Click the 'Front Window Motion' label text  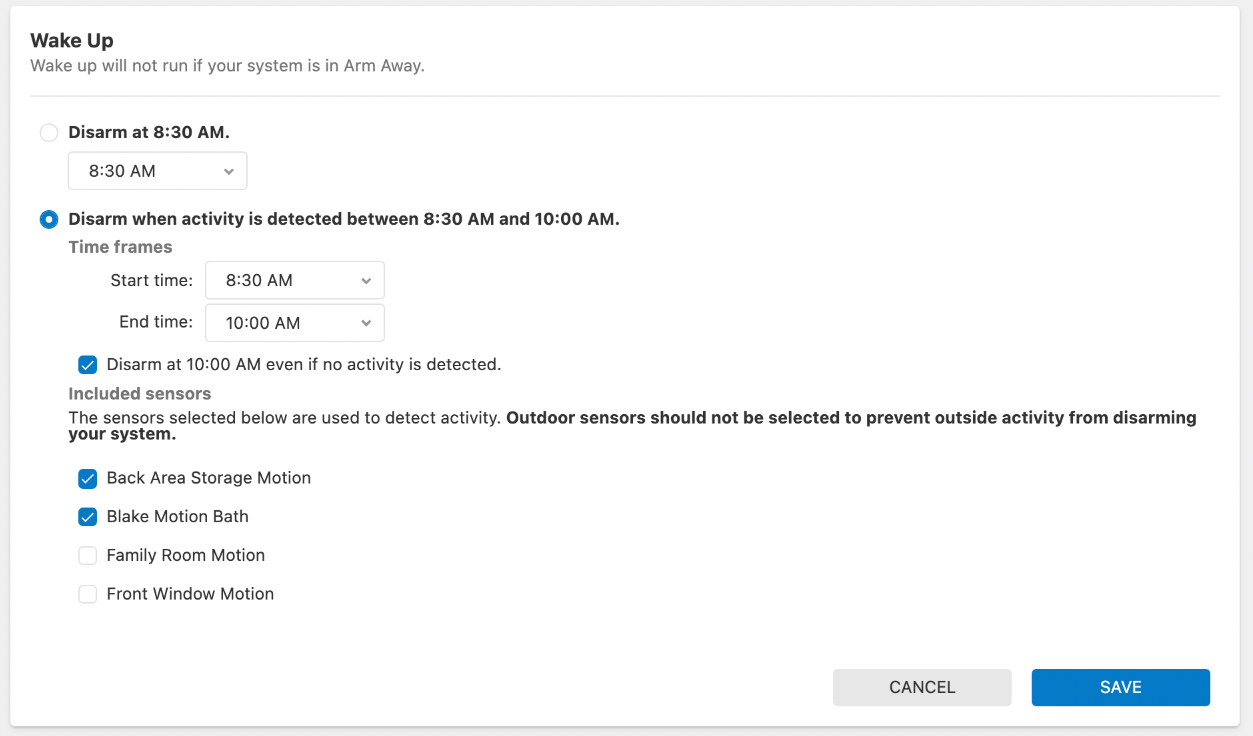[x=190, y=594]
